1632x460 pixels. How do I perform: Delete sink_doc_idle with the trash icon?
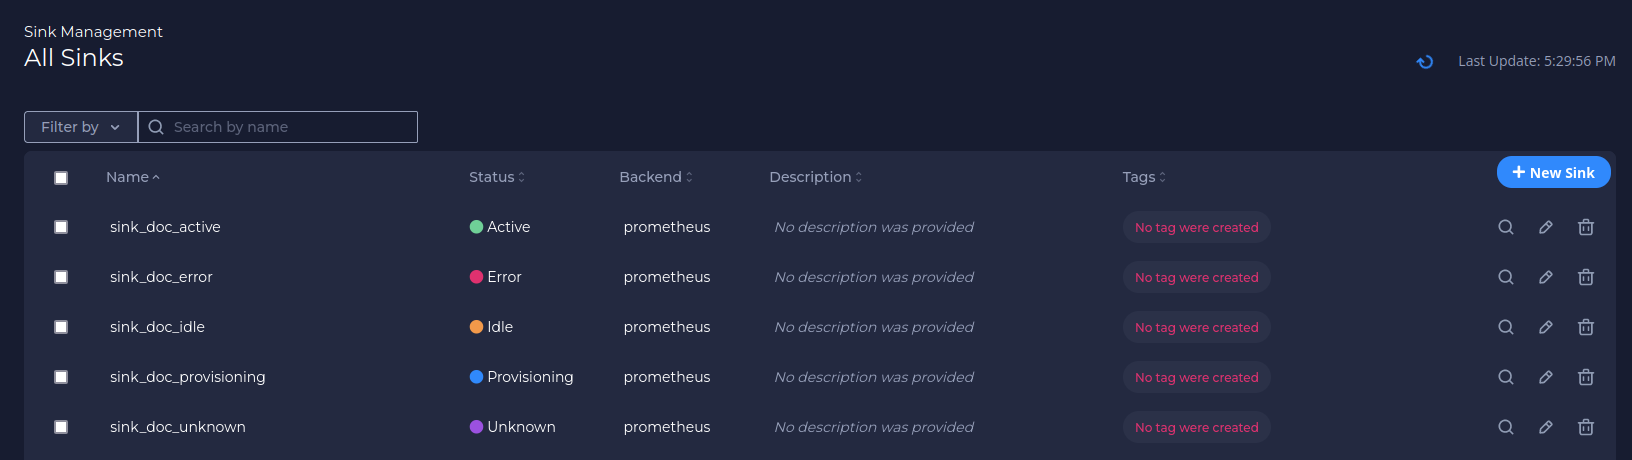pos(1585,327)
